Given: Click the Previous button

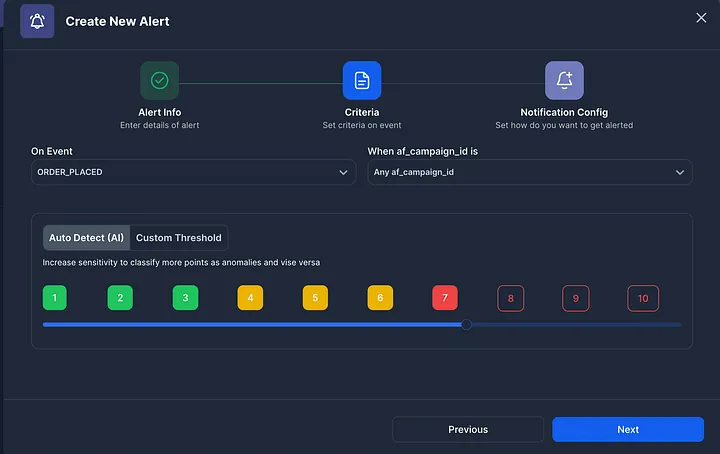Looking at the screenshot, I should [468, 430].
